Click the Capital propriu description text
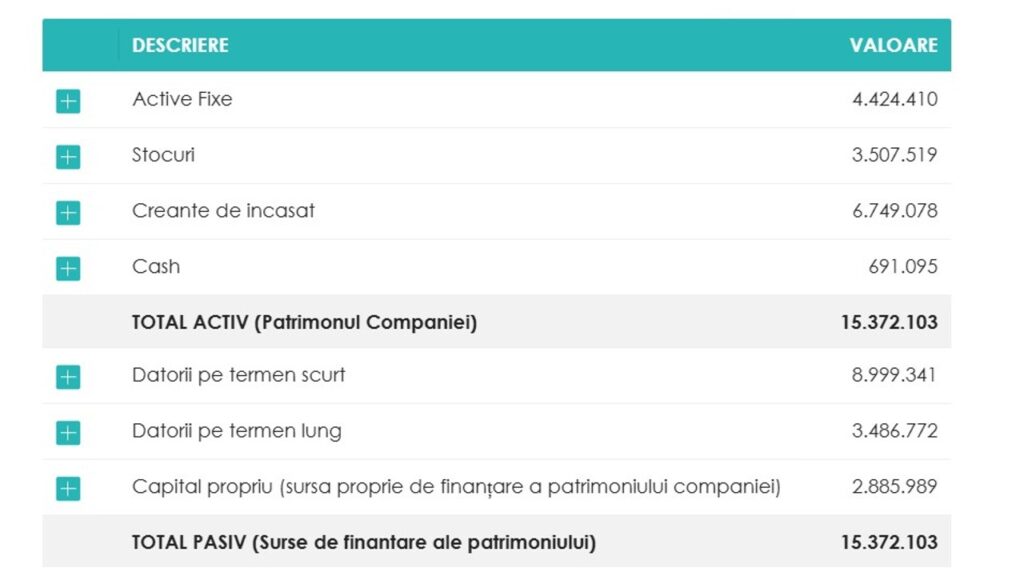 (456, 487)
